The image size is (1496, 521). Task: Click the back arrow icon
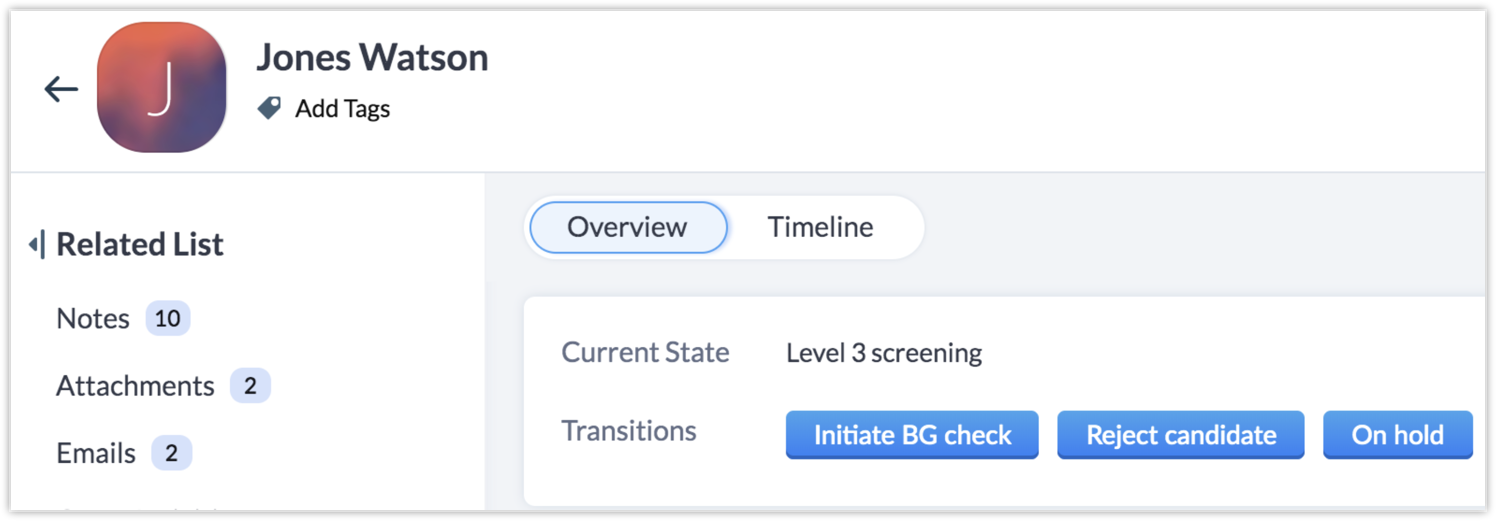61,89
